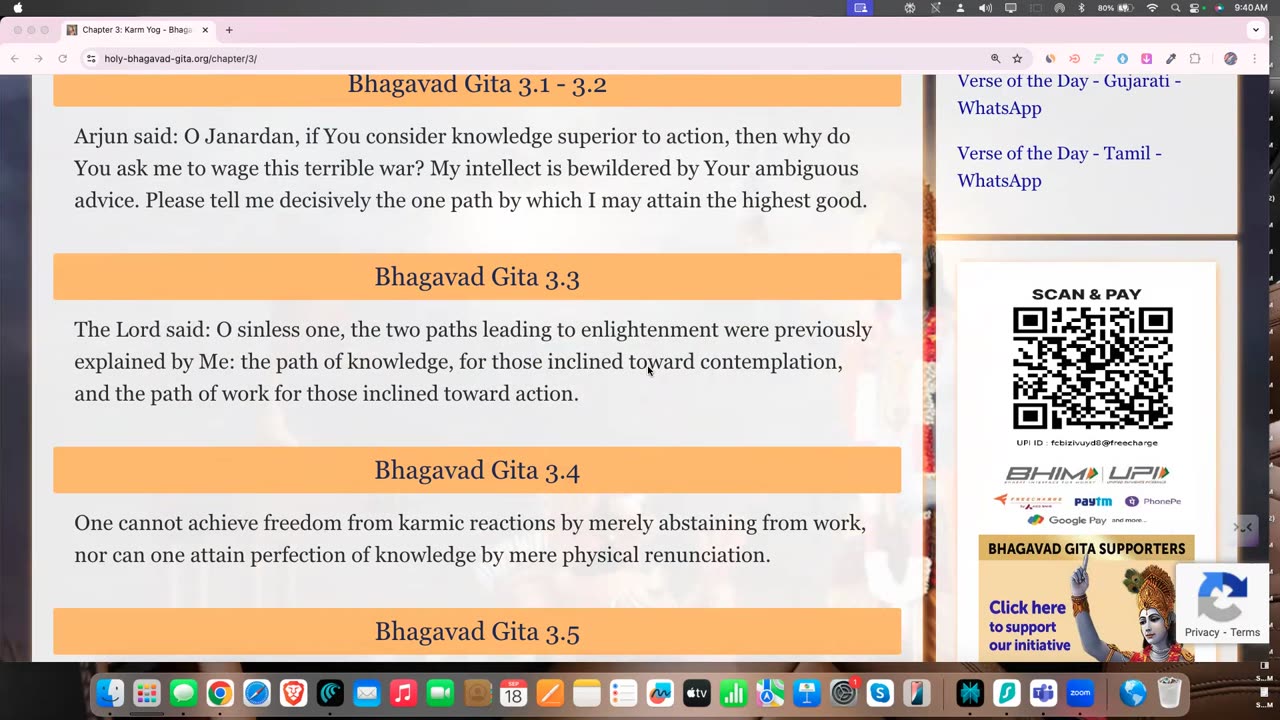The width and height of the screenshot is (1280, 720).
Task: Click the Bhagavad Gita 3.1 - 3.2 heading
Action: coord(477,84)
